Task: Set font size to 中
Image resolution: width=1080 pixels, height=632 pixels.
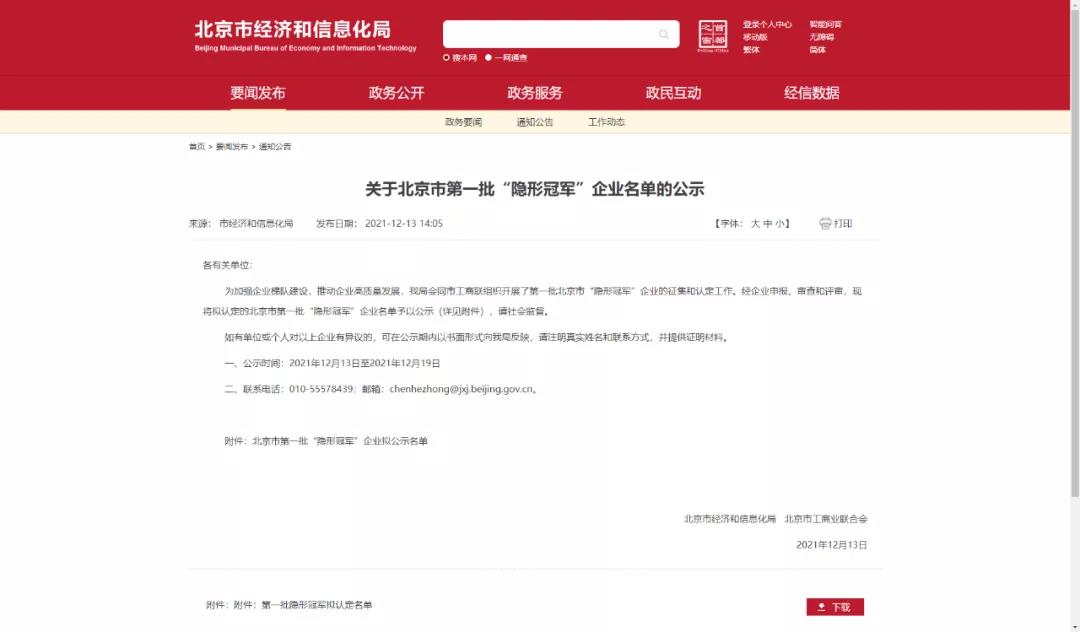Action: pyautogui.click(x=767, y=224)
